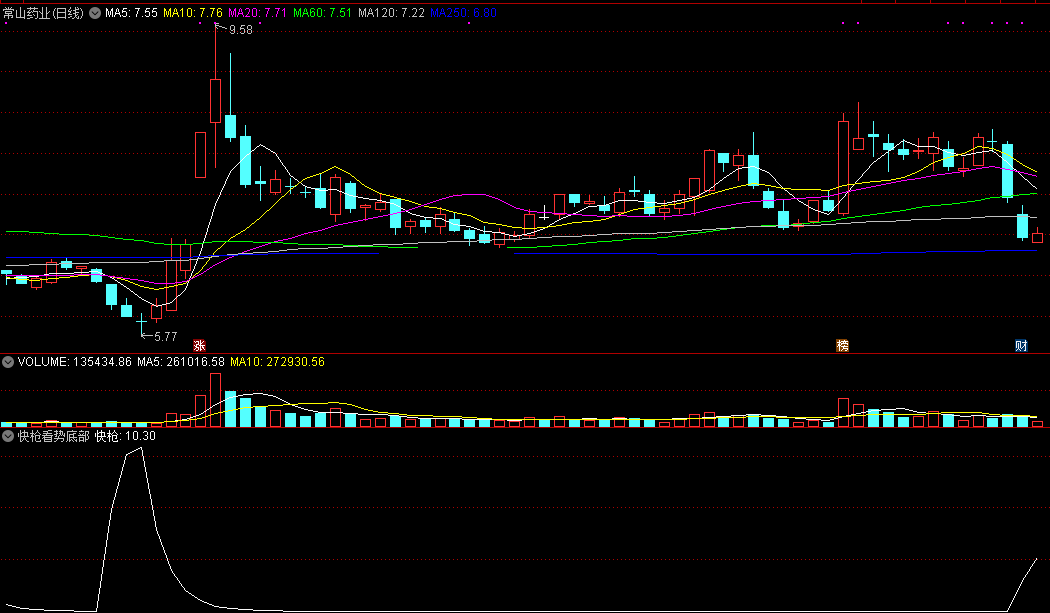Open the 快枪看势底部 indicator dropdown arrow
Image resolution: width=1050 pixels, height=613 pixels.
point(8,436)
